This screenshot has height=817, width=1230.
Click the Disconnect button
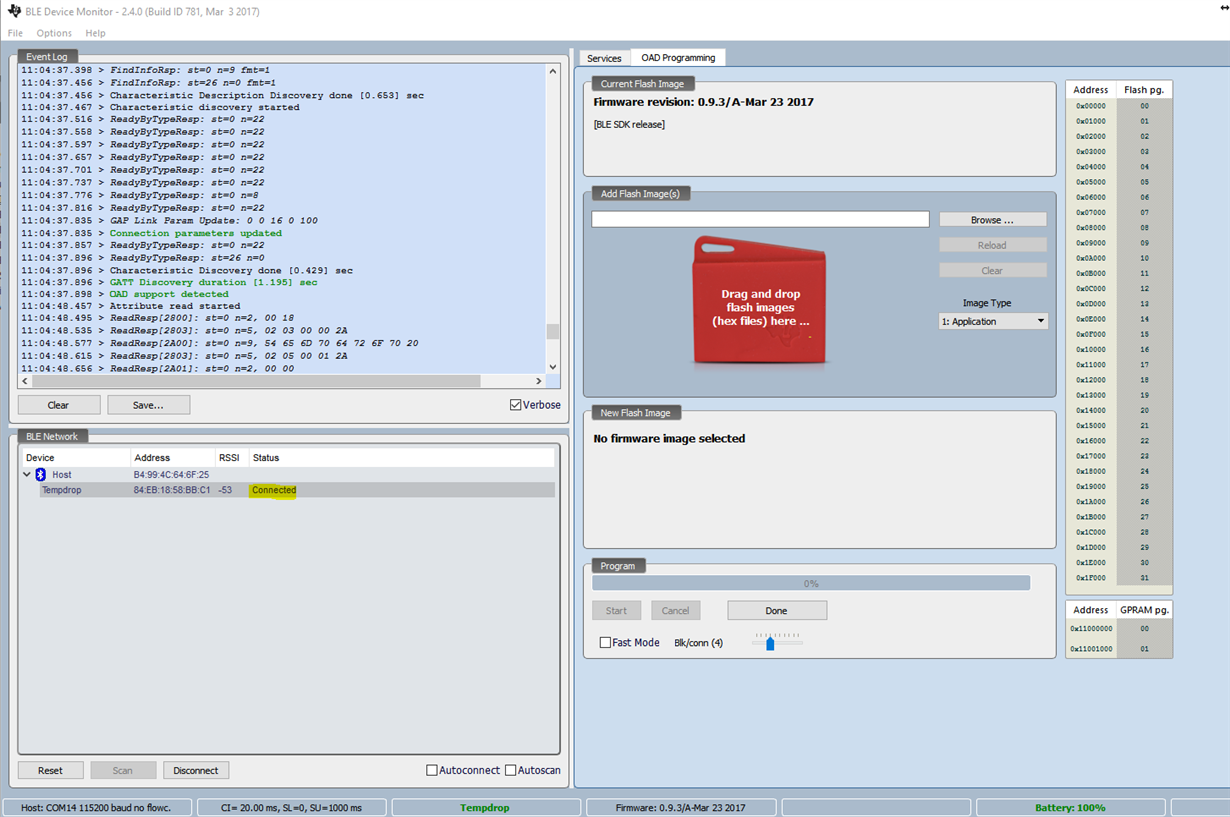[196, 770]
